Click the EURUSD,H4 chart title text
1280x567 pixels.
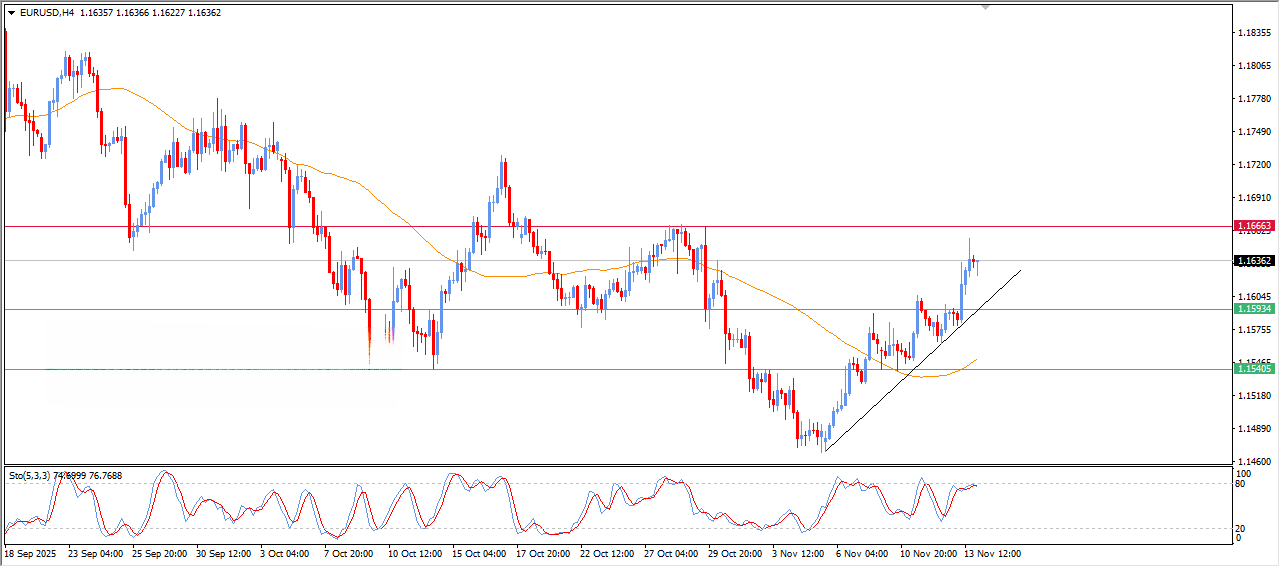[46, 13]
